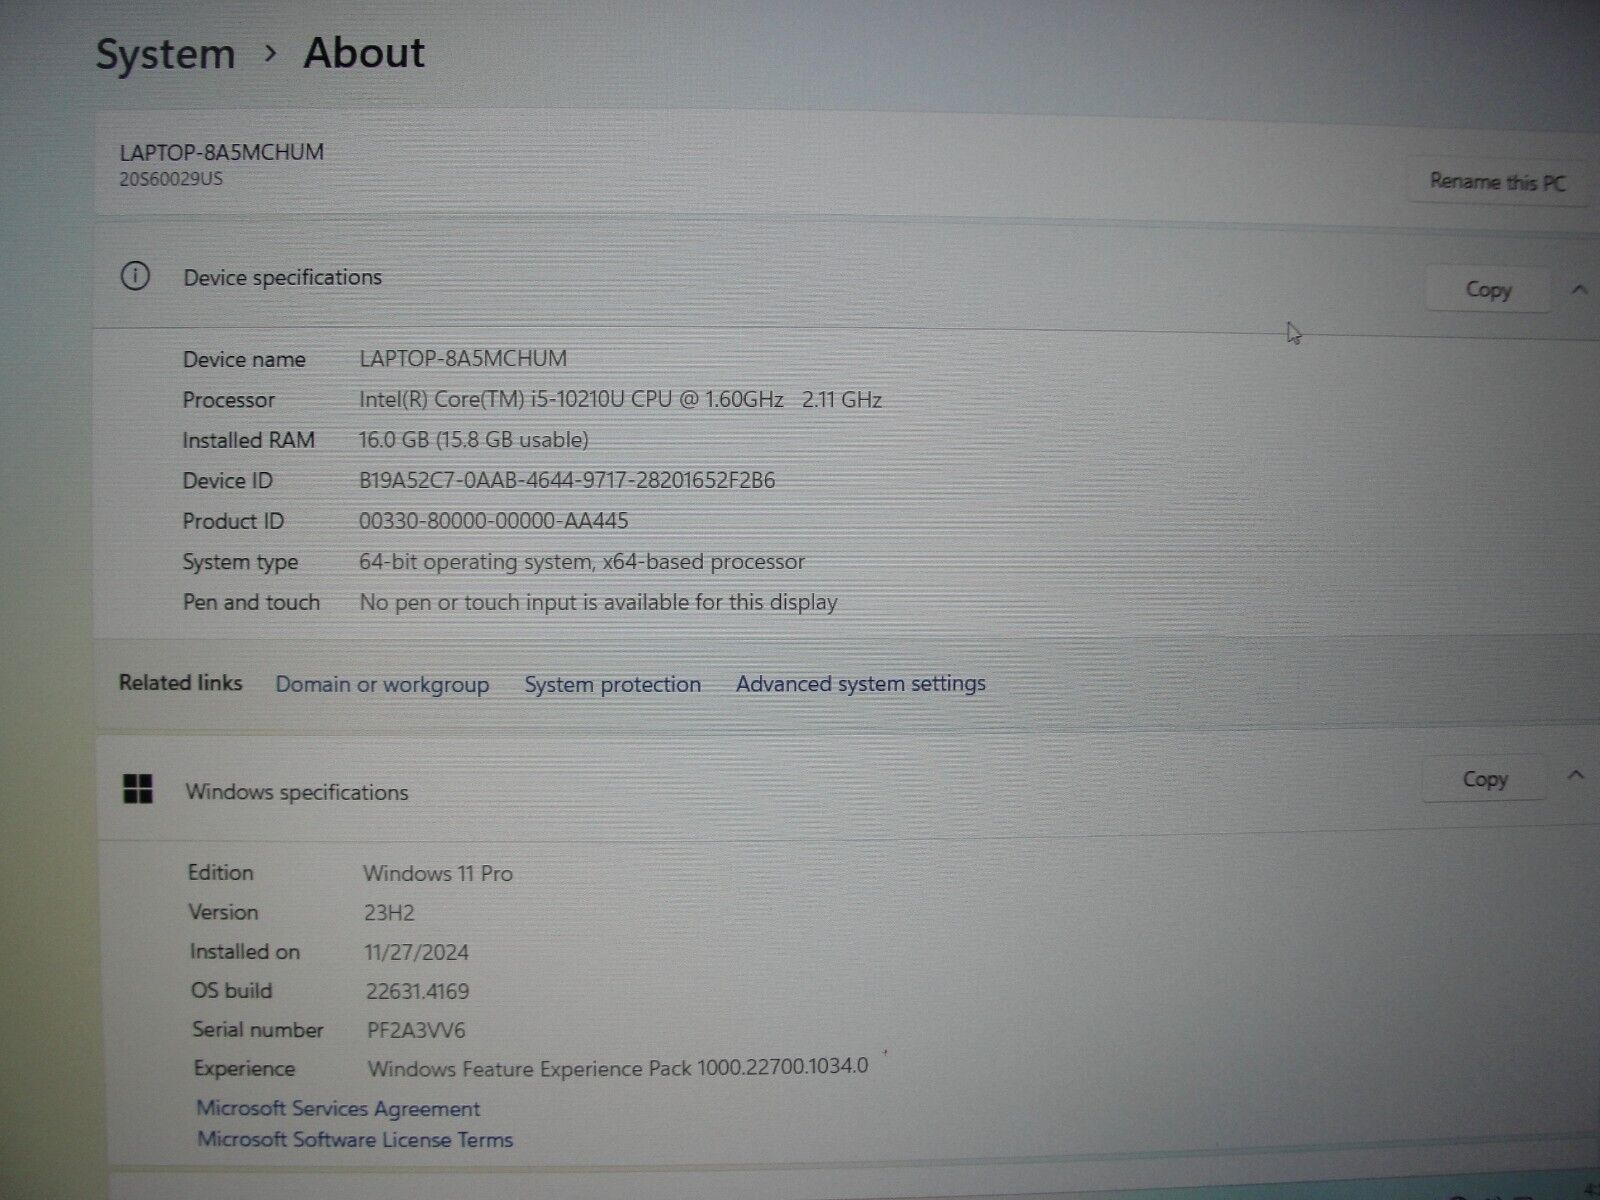The image size is (1600, 1200).
Task: Open Microsoft Software License Terms link
Action: [355, 1139]
